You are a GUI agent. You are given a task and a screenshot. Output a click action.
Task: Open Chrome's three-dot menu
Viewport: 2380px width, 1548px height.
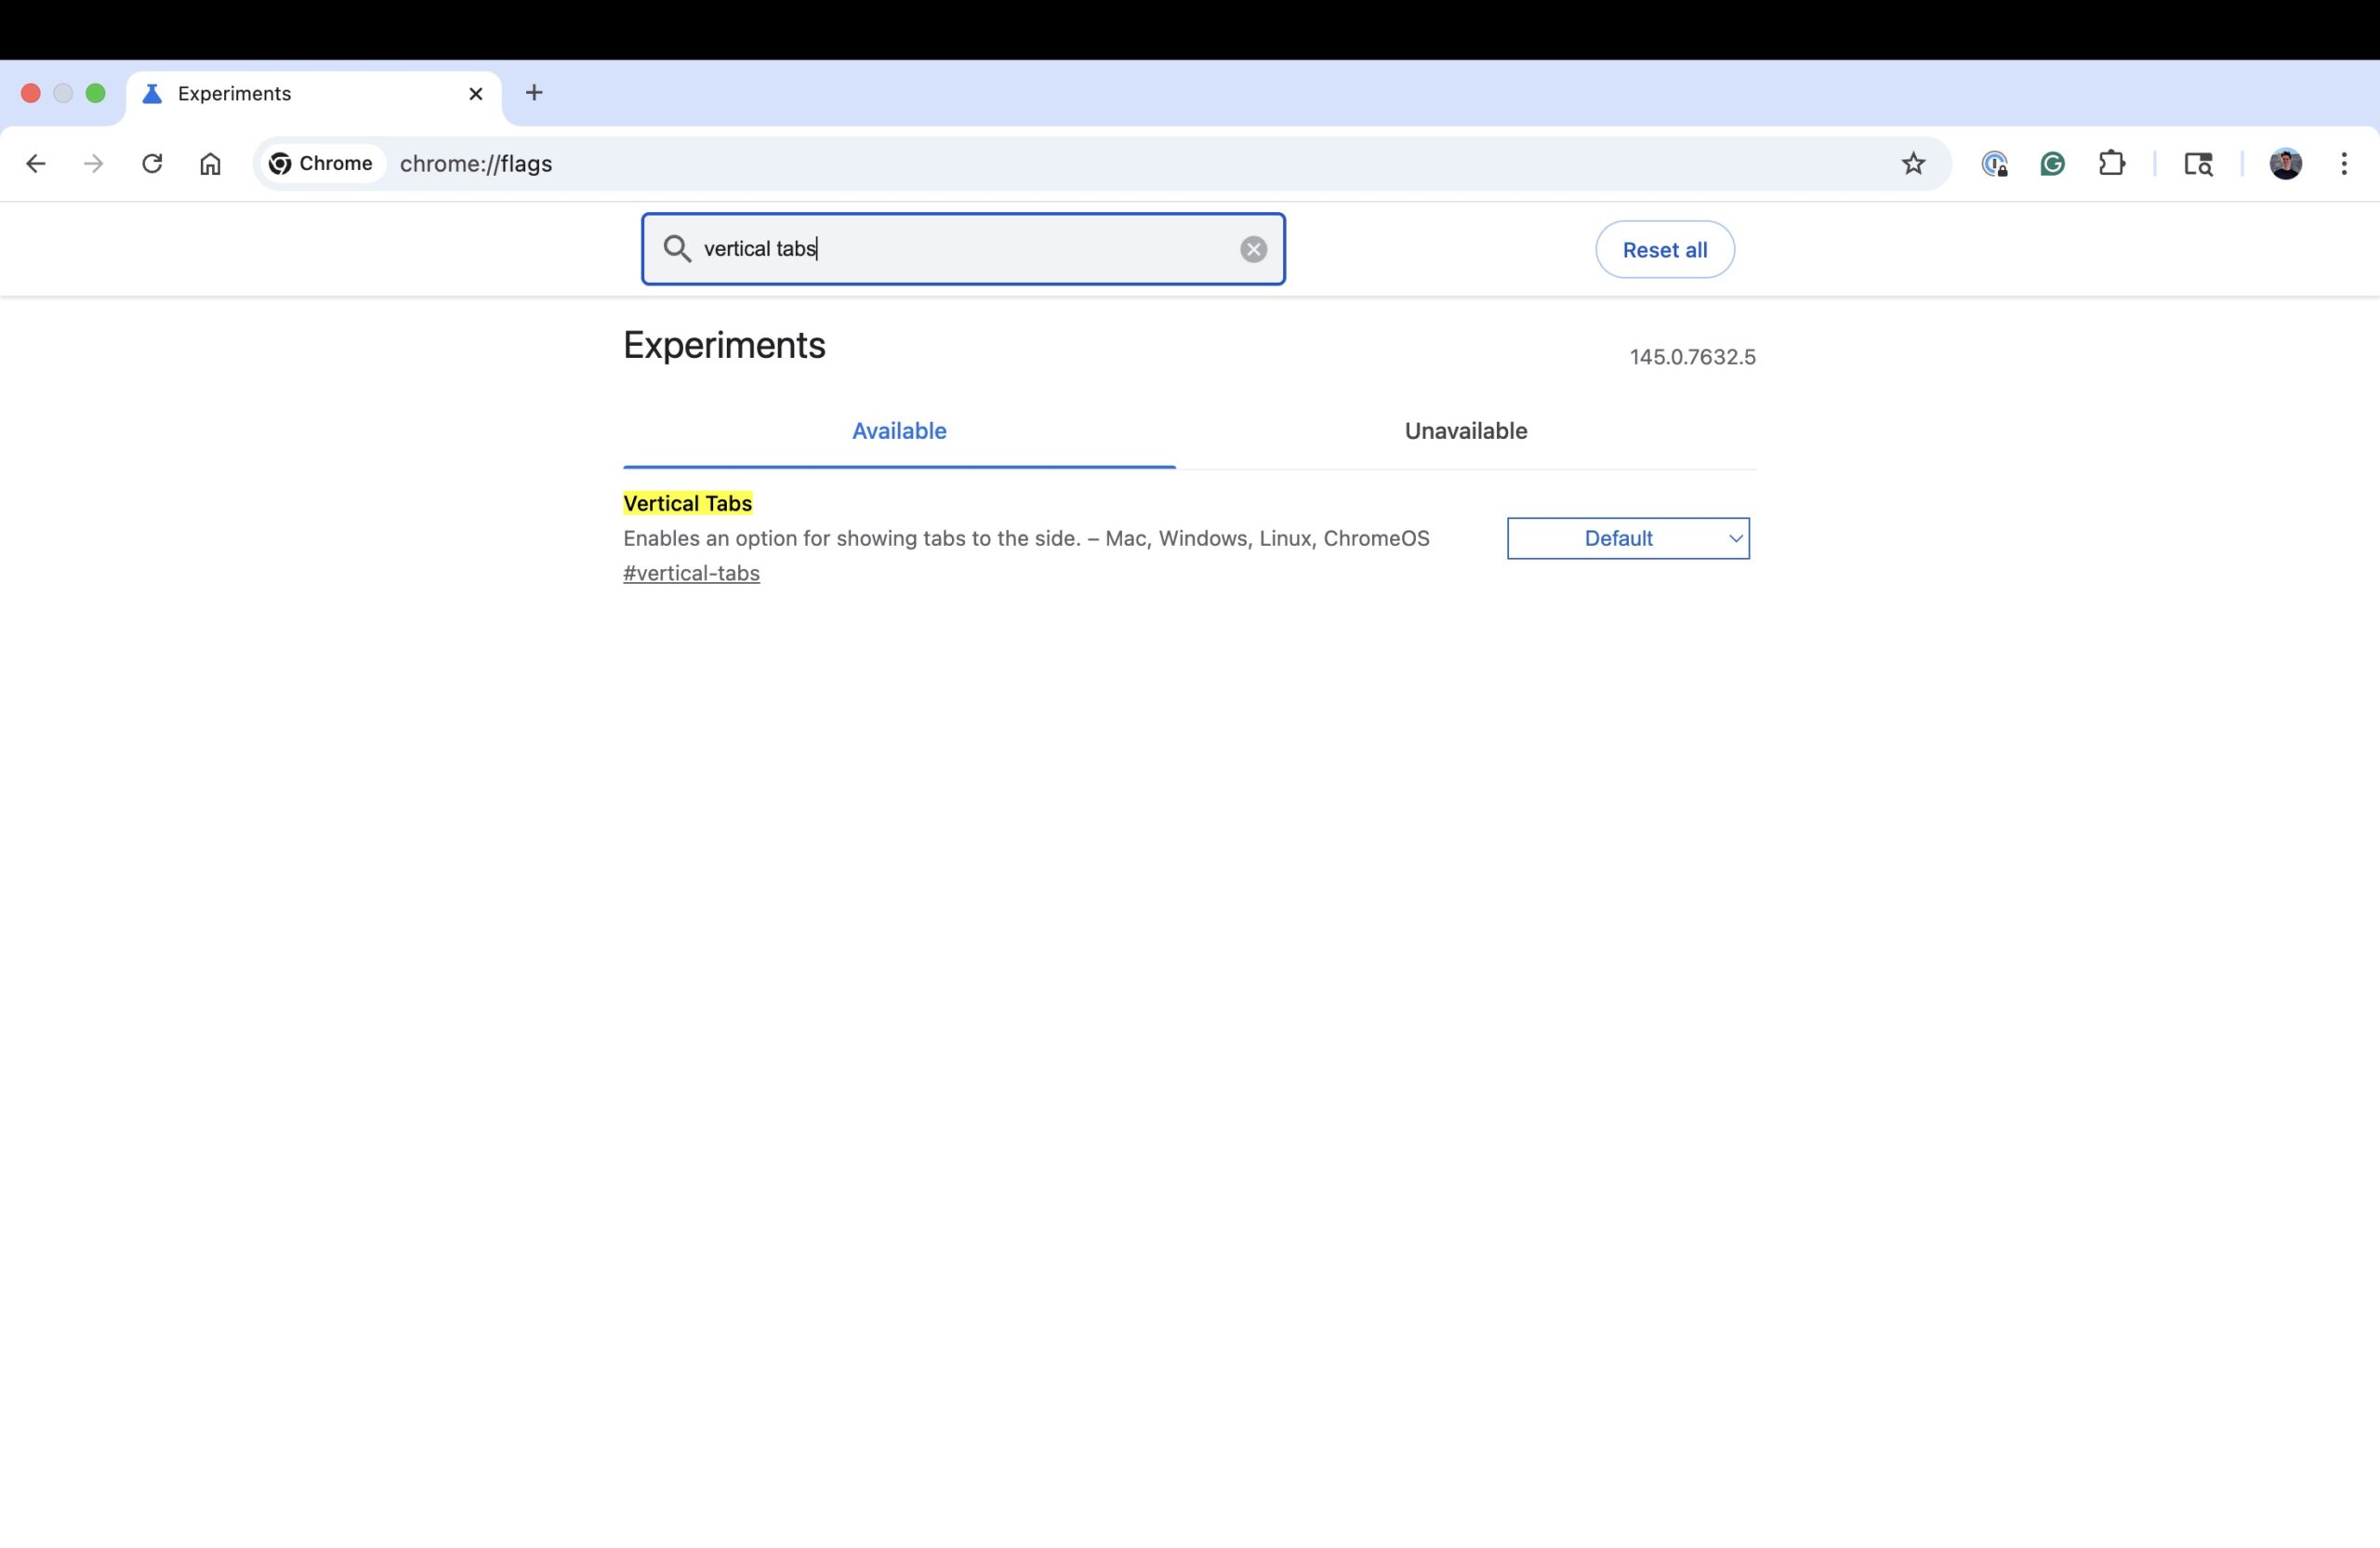tap(2344, 164)
